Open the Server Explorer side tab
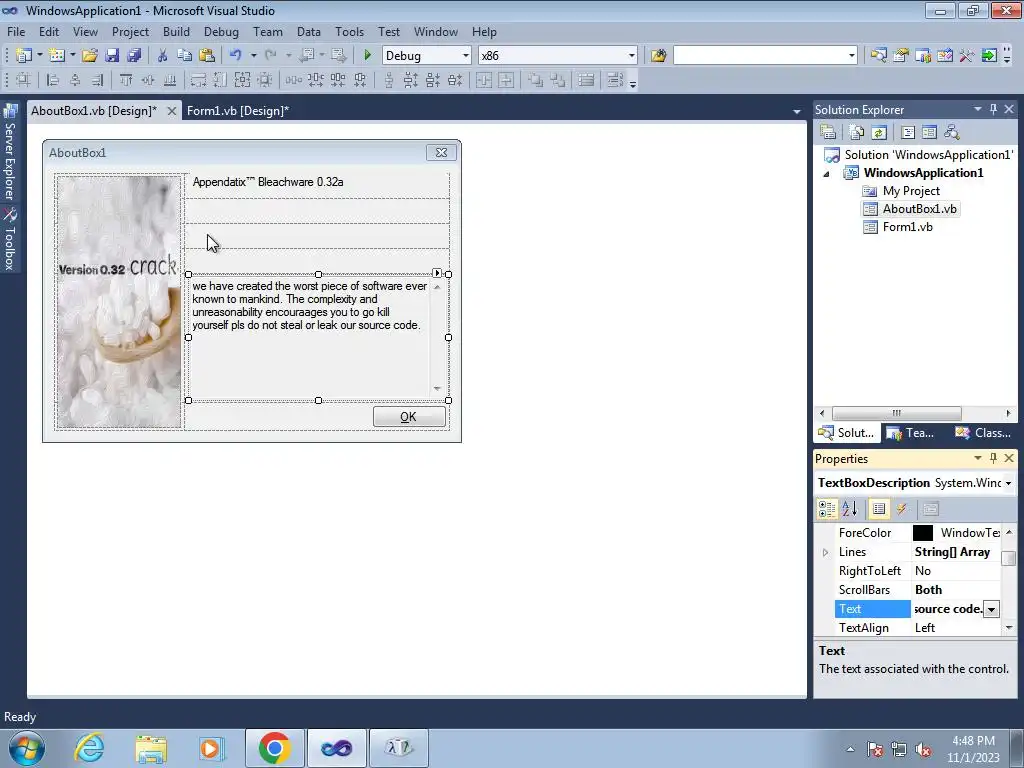Screen dimensions: 1024x768 coord(9,153)
